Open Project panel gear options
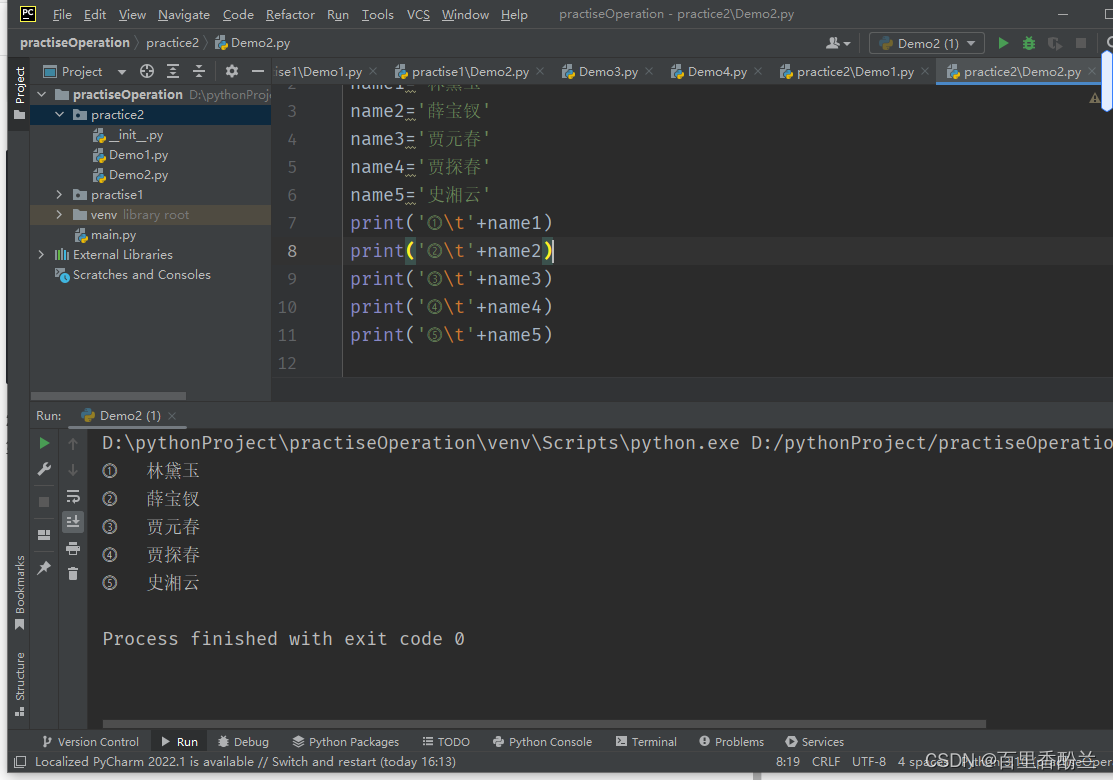The image size is (1113, 780). [231, 71]
